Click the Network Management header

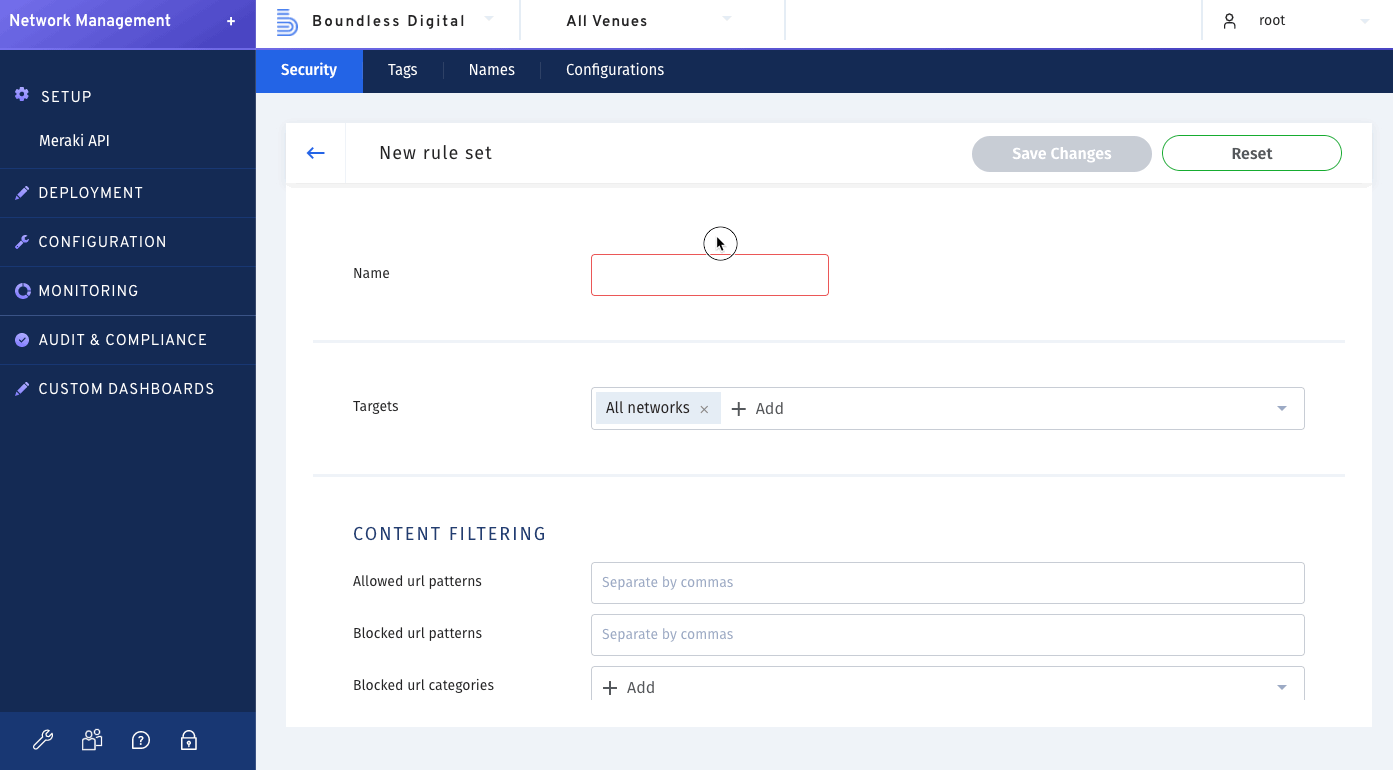90,21
